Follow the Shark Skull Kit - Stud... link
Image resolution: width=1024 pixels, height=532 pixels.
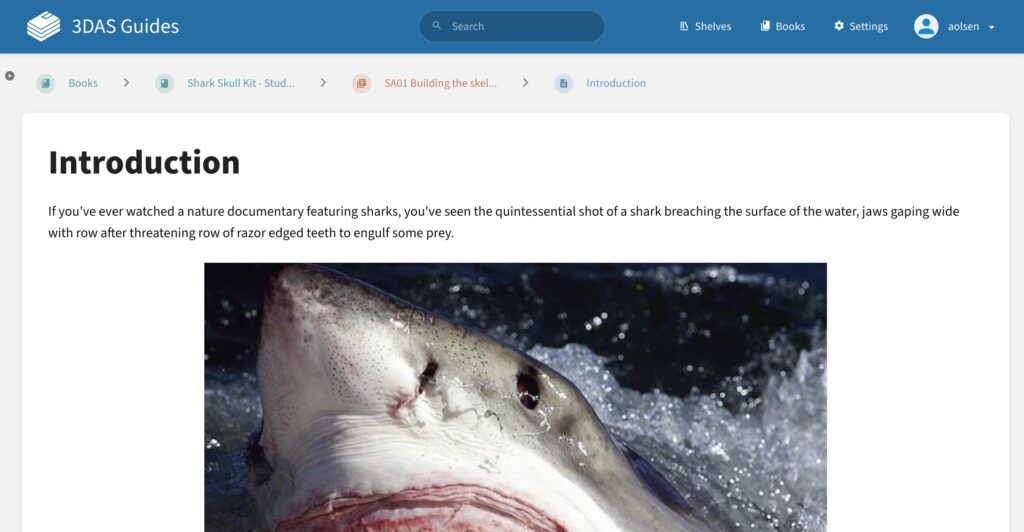click(240, 83)
